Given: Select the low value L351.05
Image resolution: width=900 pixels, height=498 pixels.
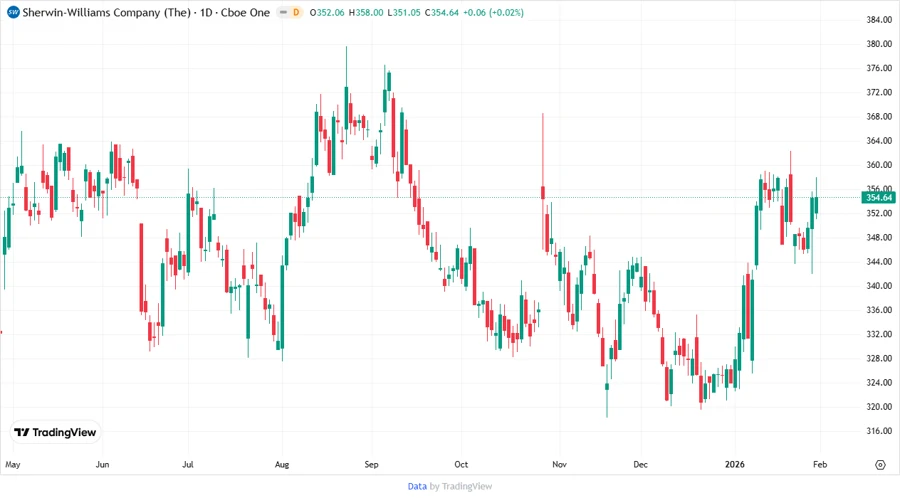Looking at the screenshot, I should click(x=404, y=12).
